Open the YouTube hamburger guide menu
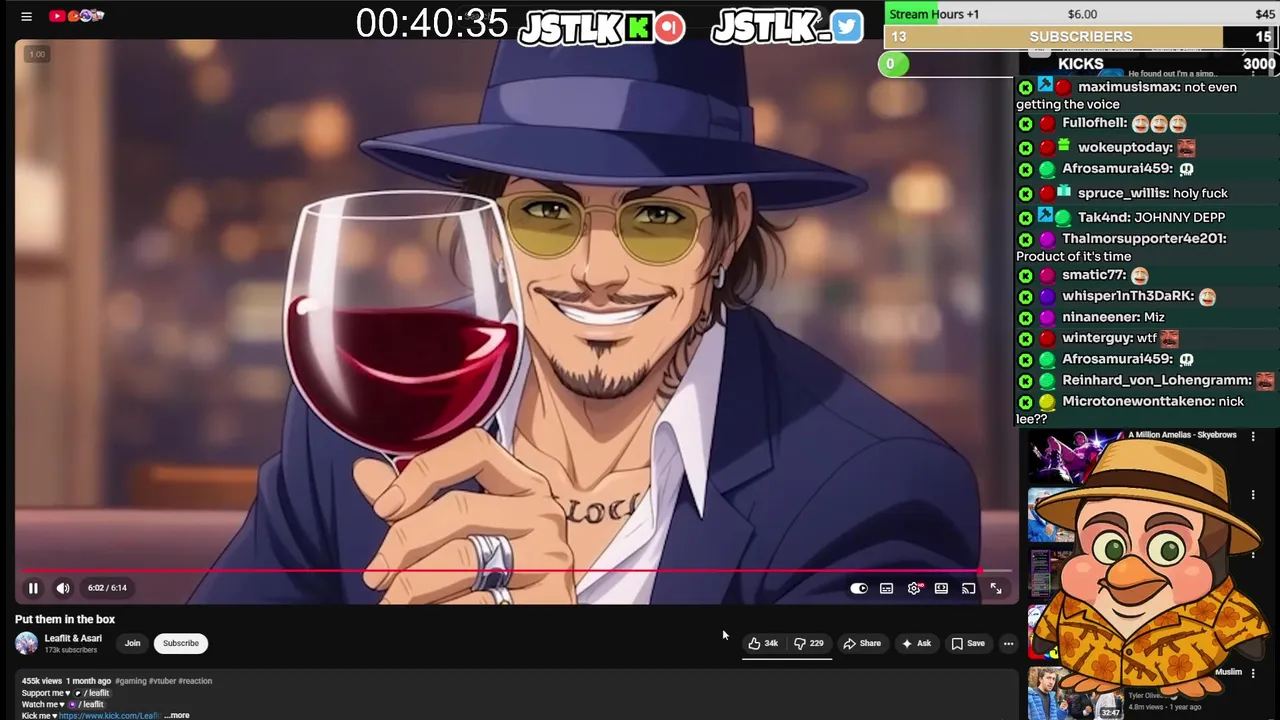Image resolution: width=1280 pixels, height=720 pixels. click(27, 16)
